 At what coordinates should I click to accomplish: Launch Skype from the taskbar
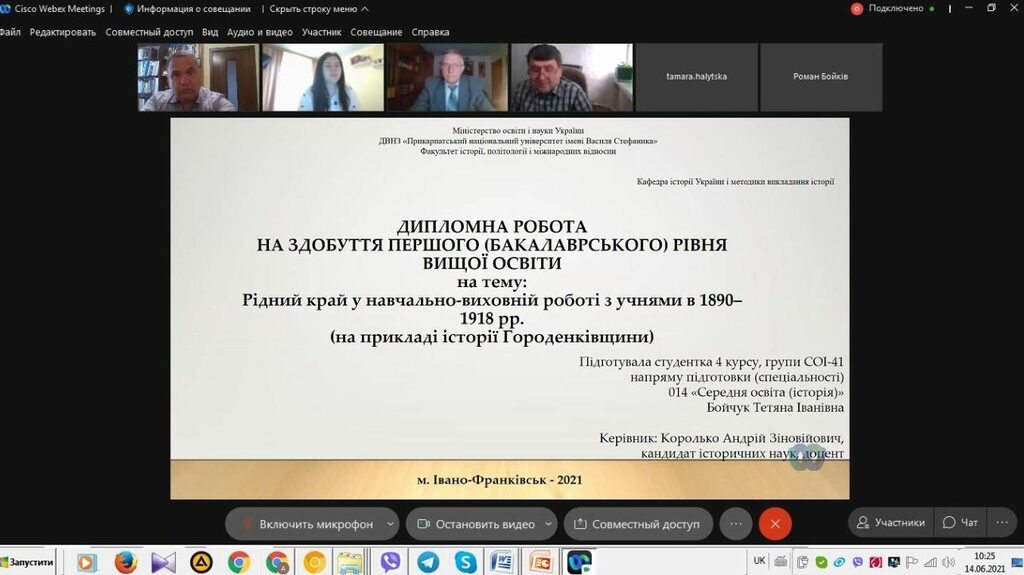point(465,562)
